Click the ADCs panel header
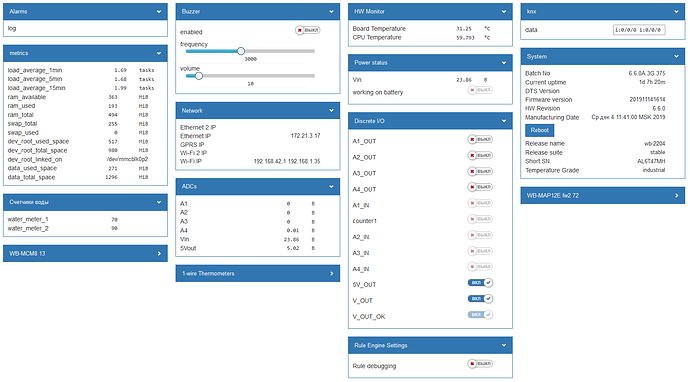Viewport: 690px width, 382px height. click(x=258, y=187)
